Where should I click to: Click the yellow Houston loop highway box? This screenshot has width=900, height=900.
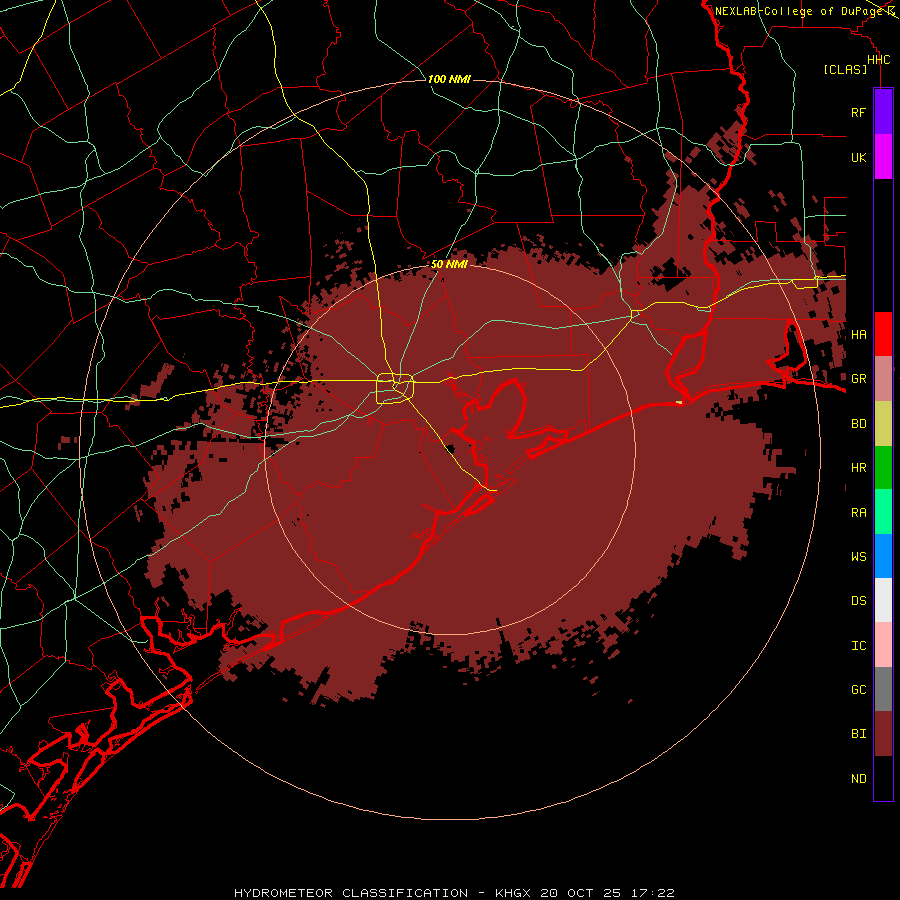[395, 388]
